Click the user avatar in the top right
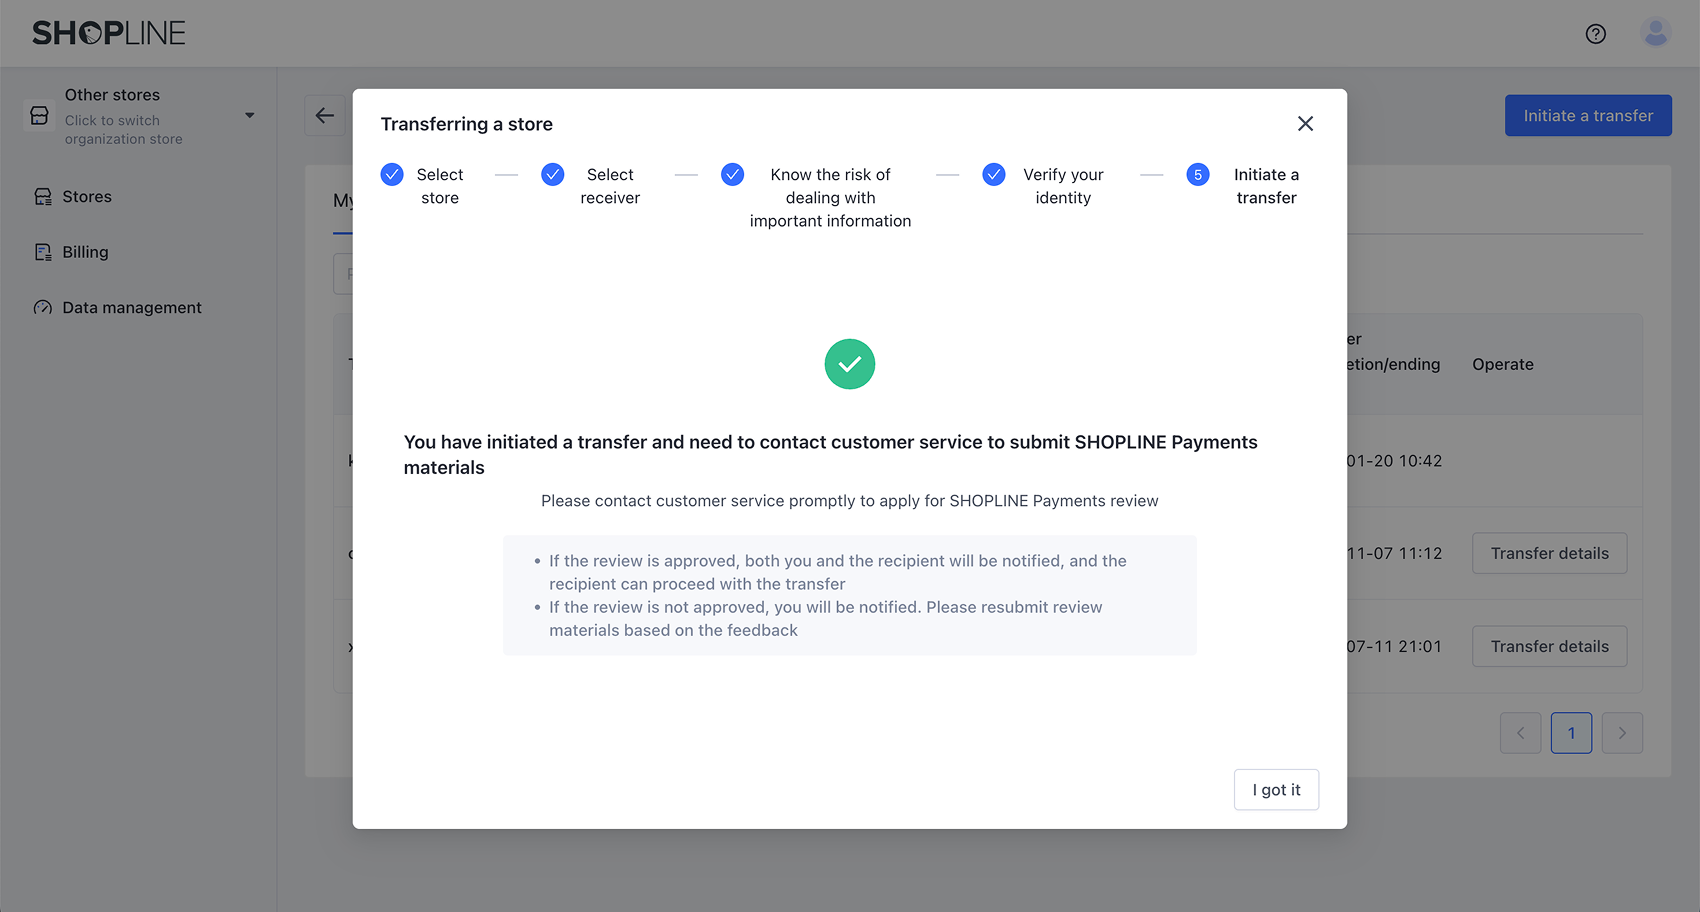 pyautogui.click(x=1655, y=32)
